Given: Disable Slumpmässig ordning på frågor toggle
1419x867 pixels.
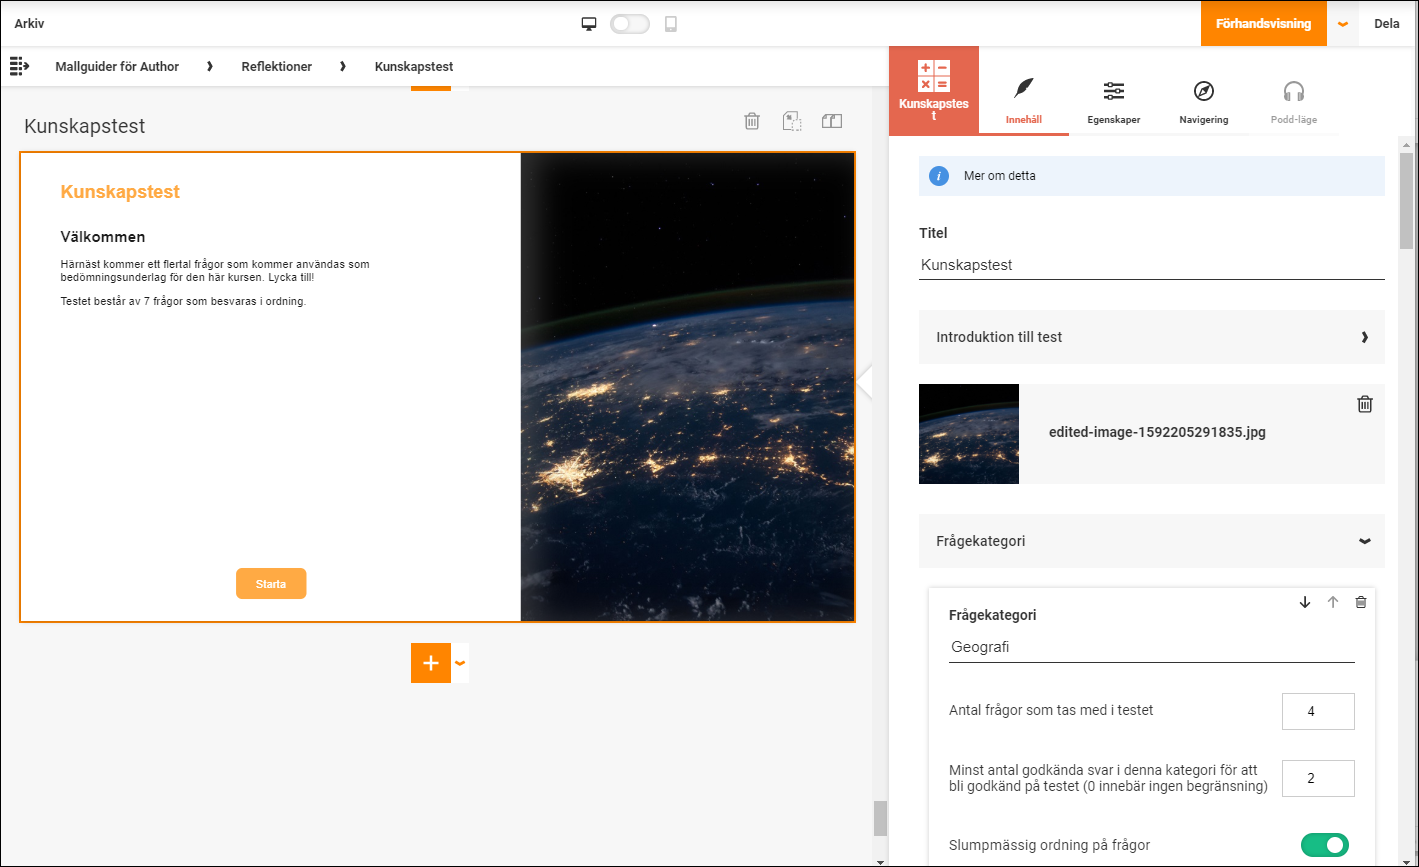Looking at the screenshot, I should coord(1324,845).
